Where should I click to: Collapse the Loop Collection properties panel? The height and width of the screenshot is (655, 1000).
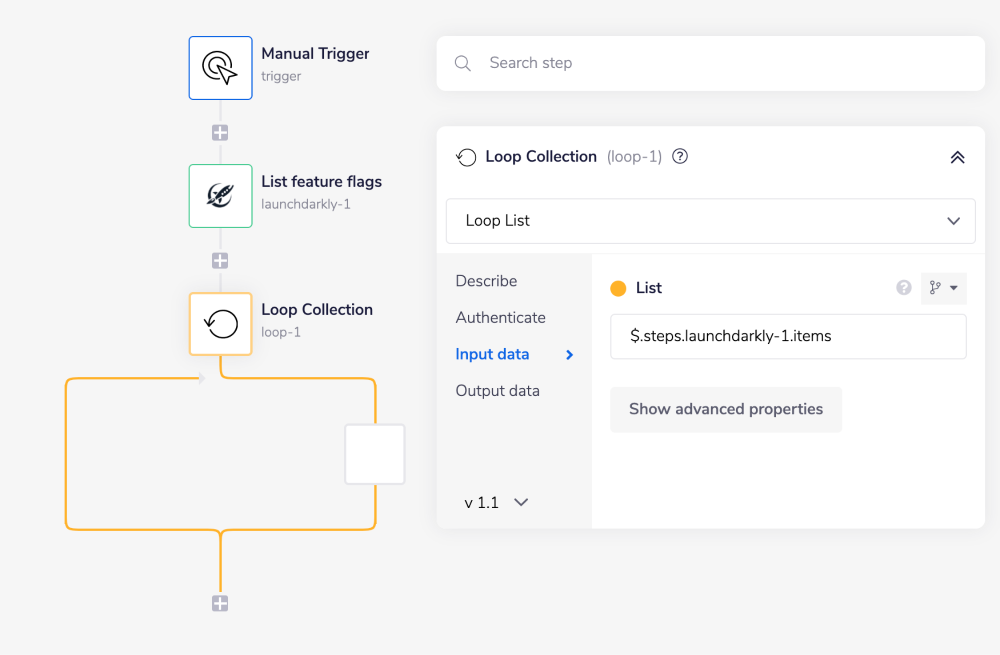[957, 157]
